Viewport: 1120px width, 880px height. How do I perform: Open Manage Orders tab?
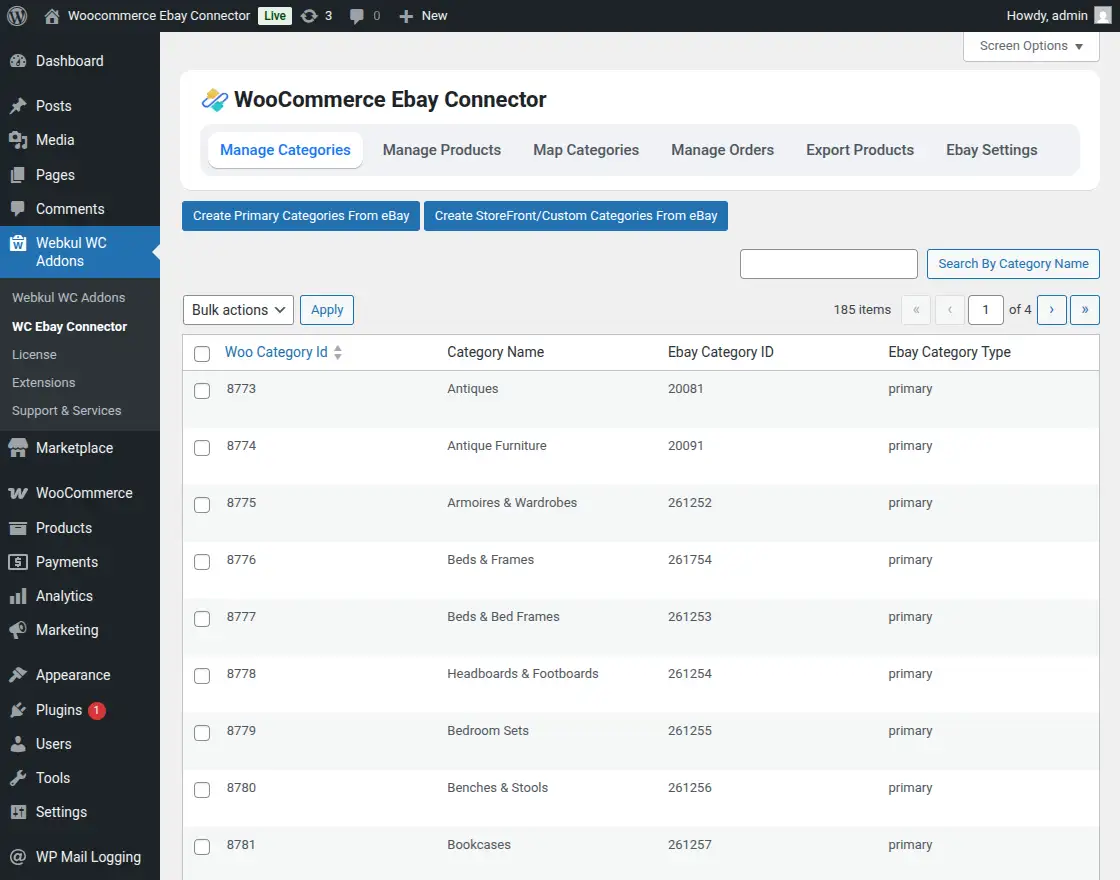point(722,150)
